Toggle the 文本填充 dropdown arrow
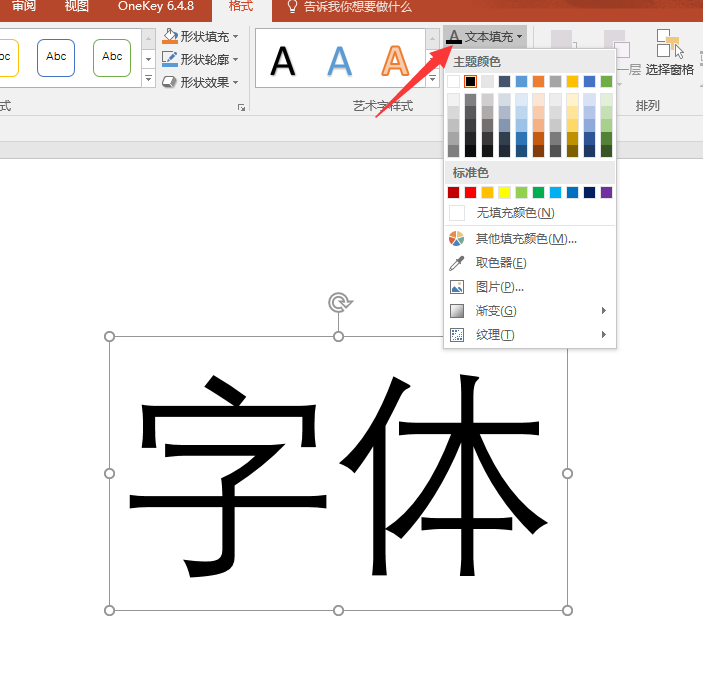Image resolution: width=703 pixels, height=681 pixels. click(519, 37)
